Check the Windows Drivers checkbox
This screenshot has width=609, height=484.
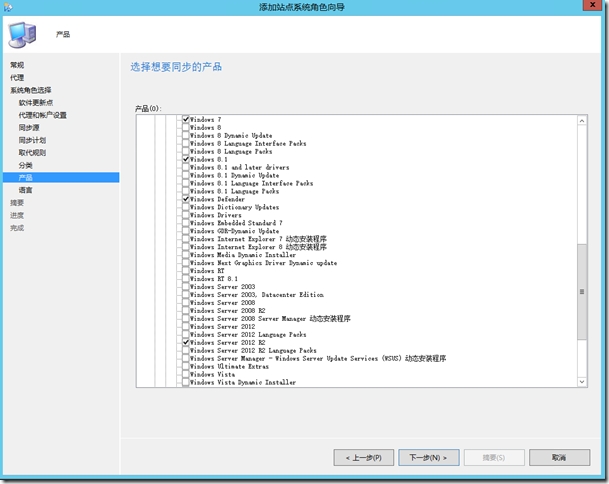[186, 215]
